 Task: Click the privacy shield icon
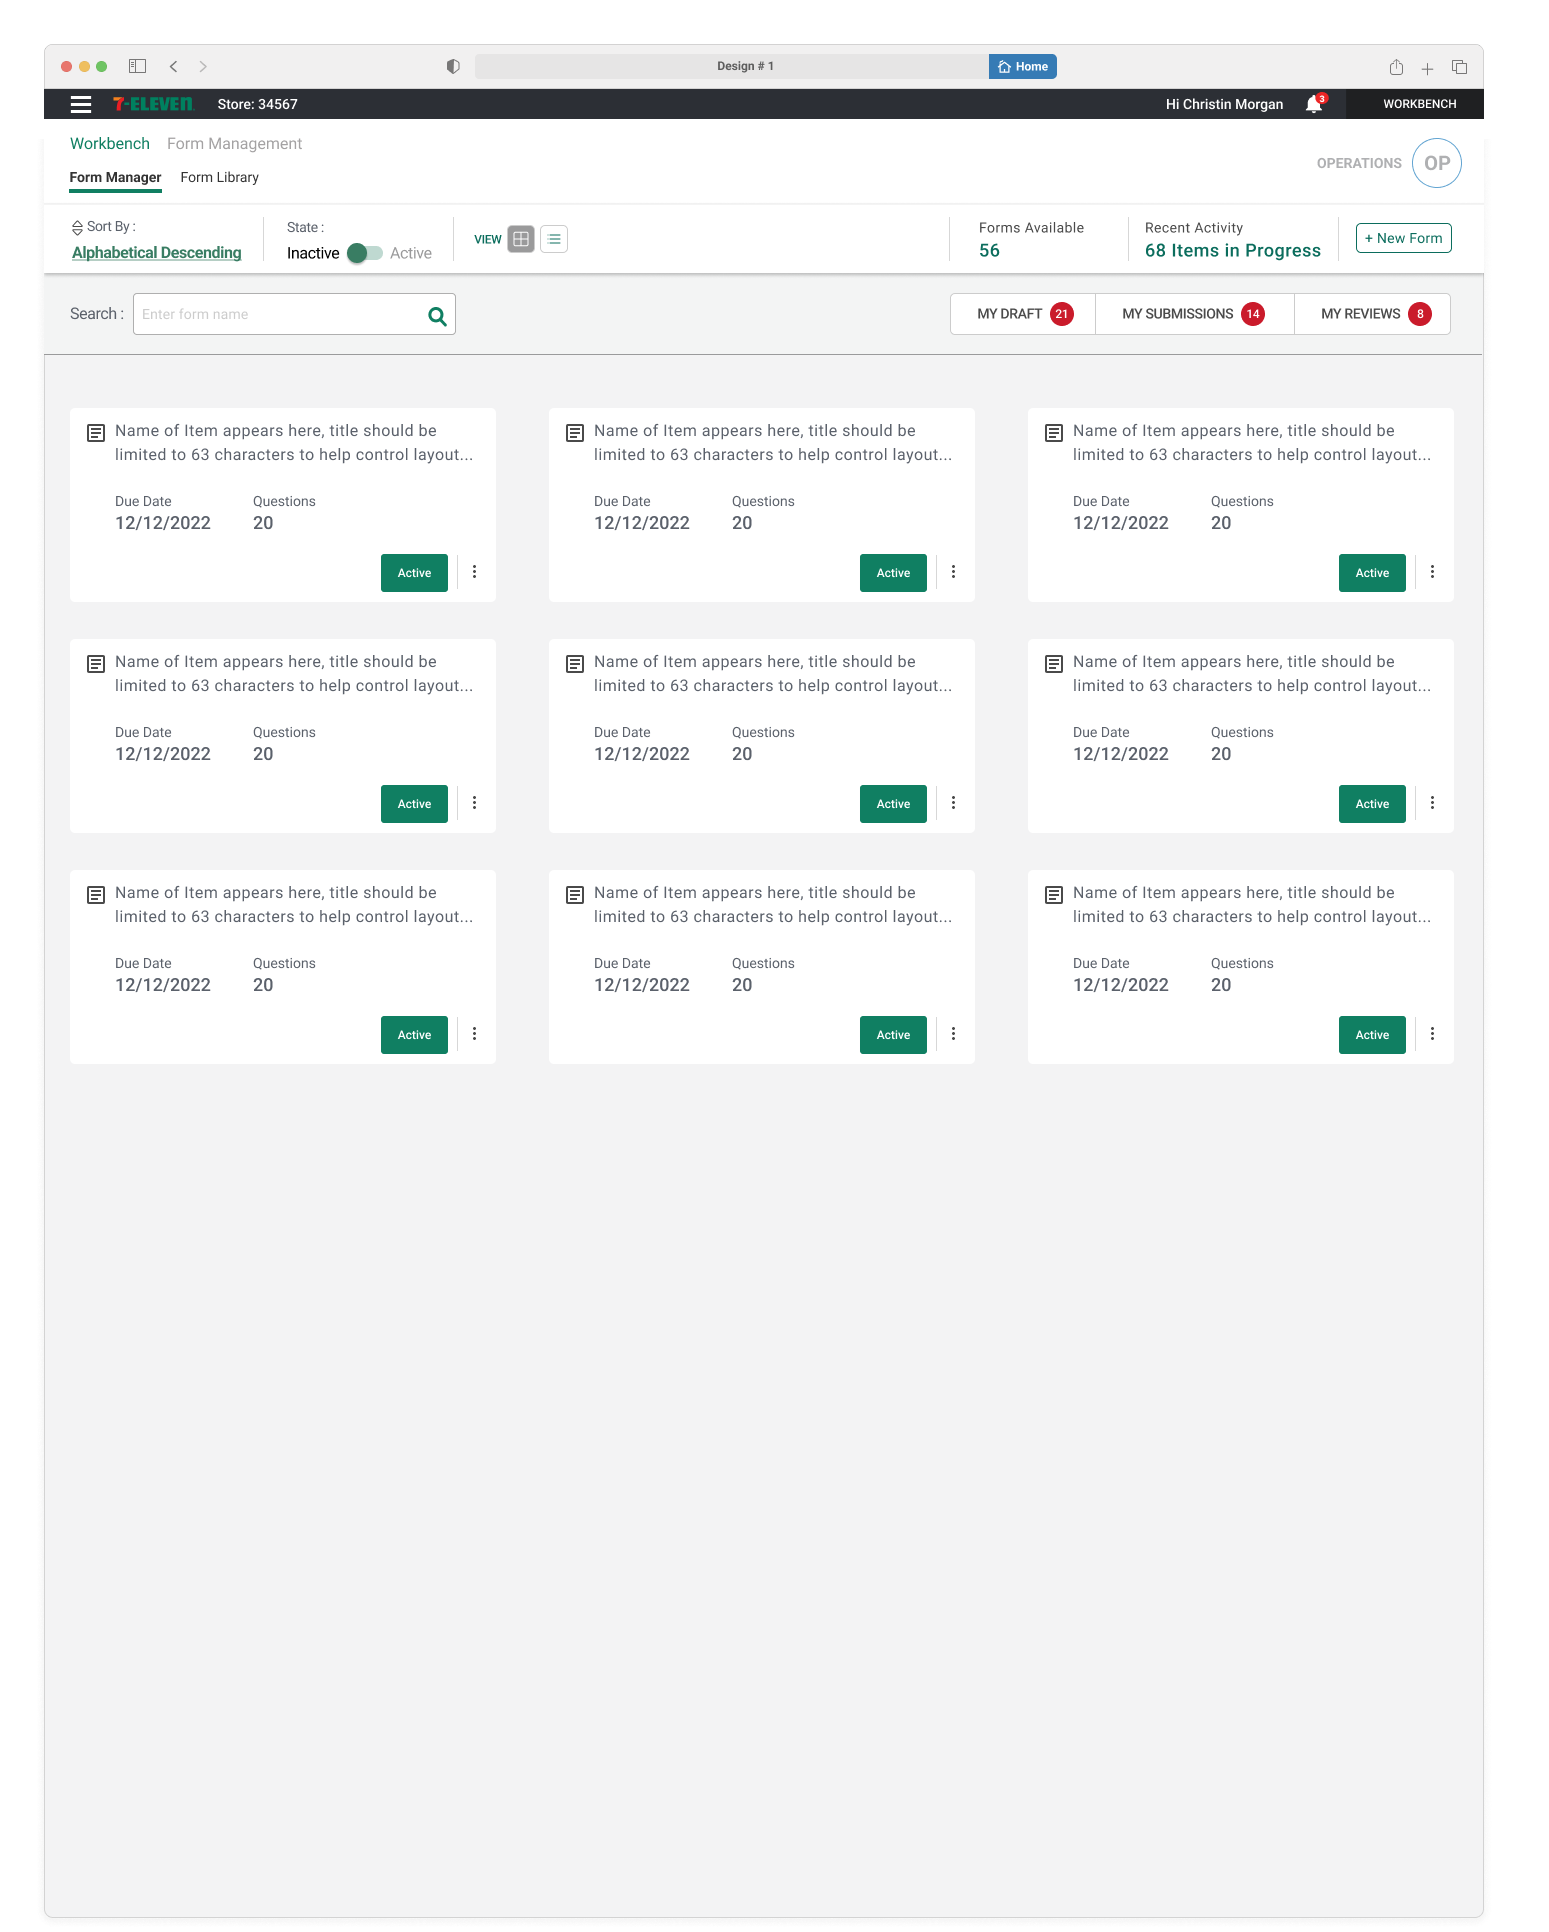click(453, 66)
